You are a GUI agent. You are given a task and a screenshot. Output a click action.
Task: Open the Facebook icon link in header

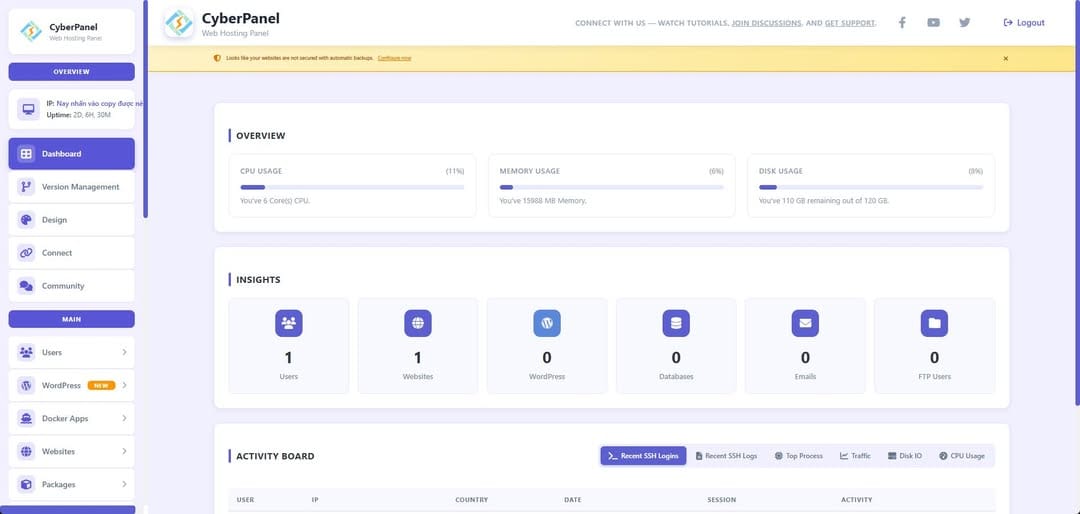(x=901, y=22)
